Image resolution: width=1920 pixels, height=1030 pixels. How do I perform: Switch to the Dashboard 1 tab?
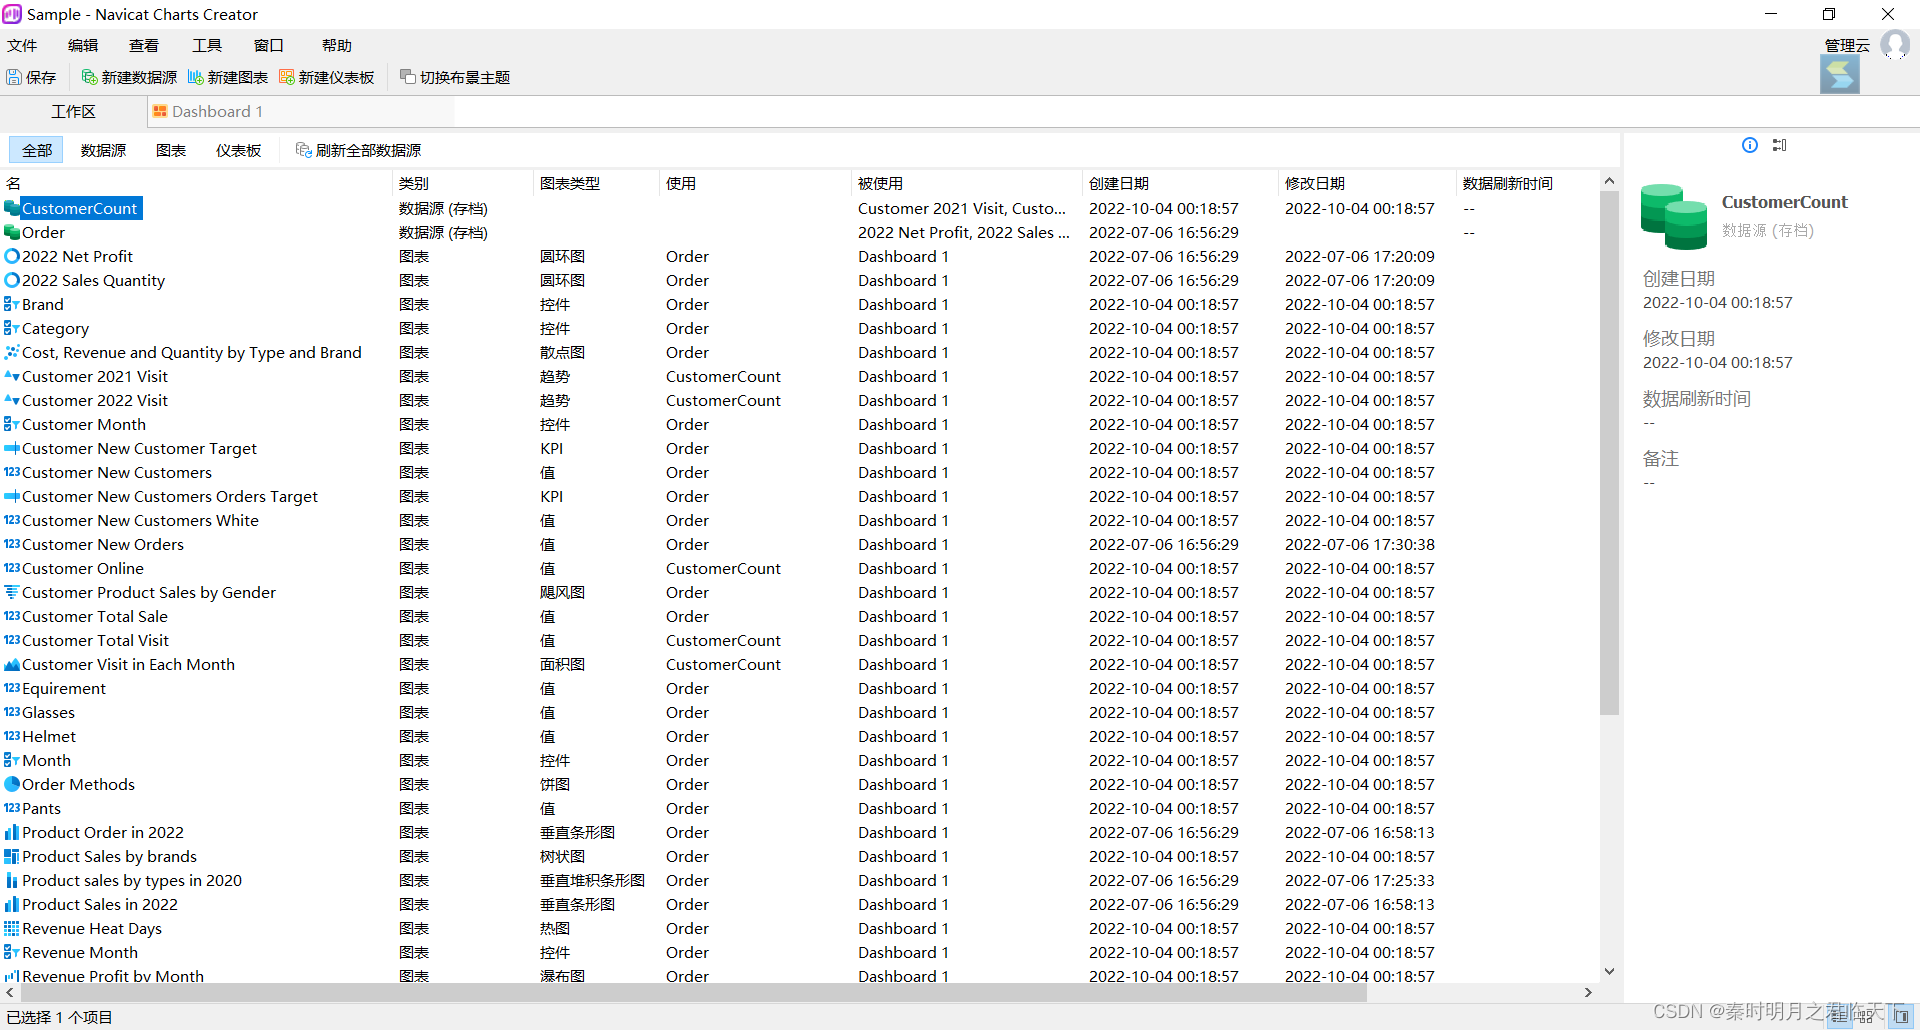click(208, 112)
